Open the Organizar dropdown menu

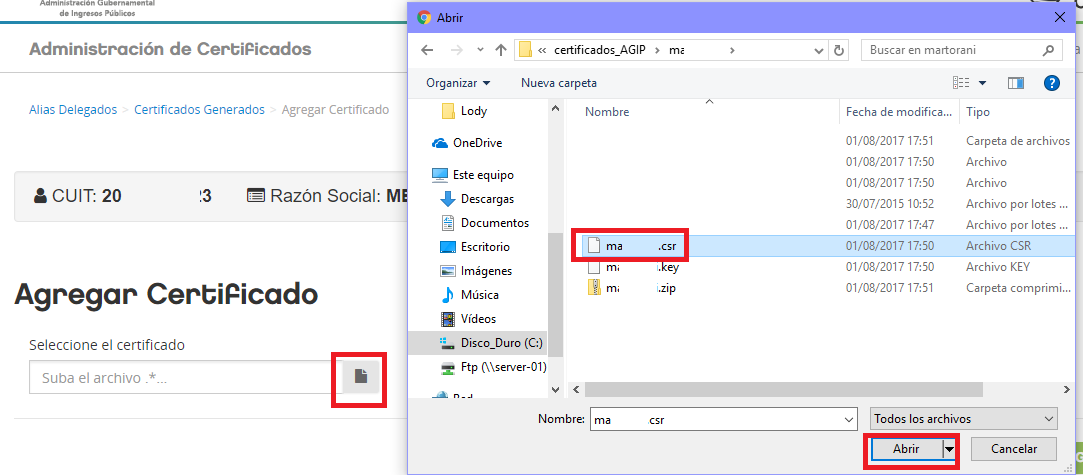click(458, 83)
